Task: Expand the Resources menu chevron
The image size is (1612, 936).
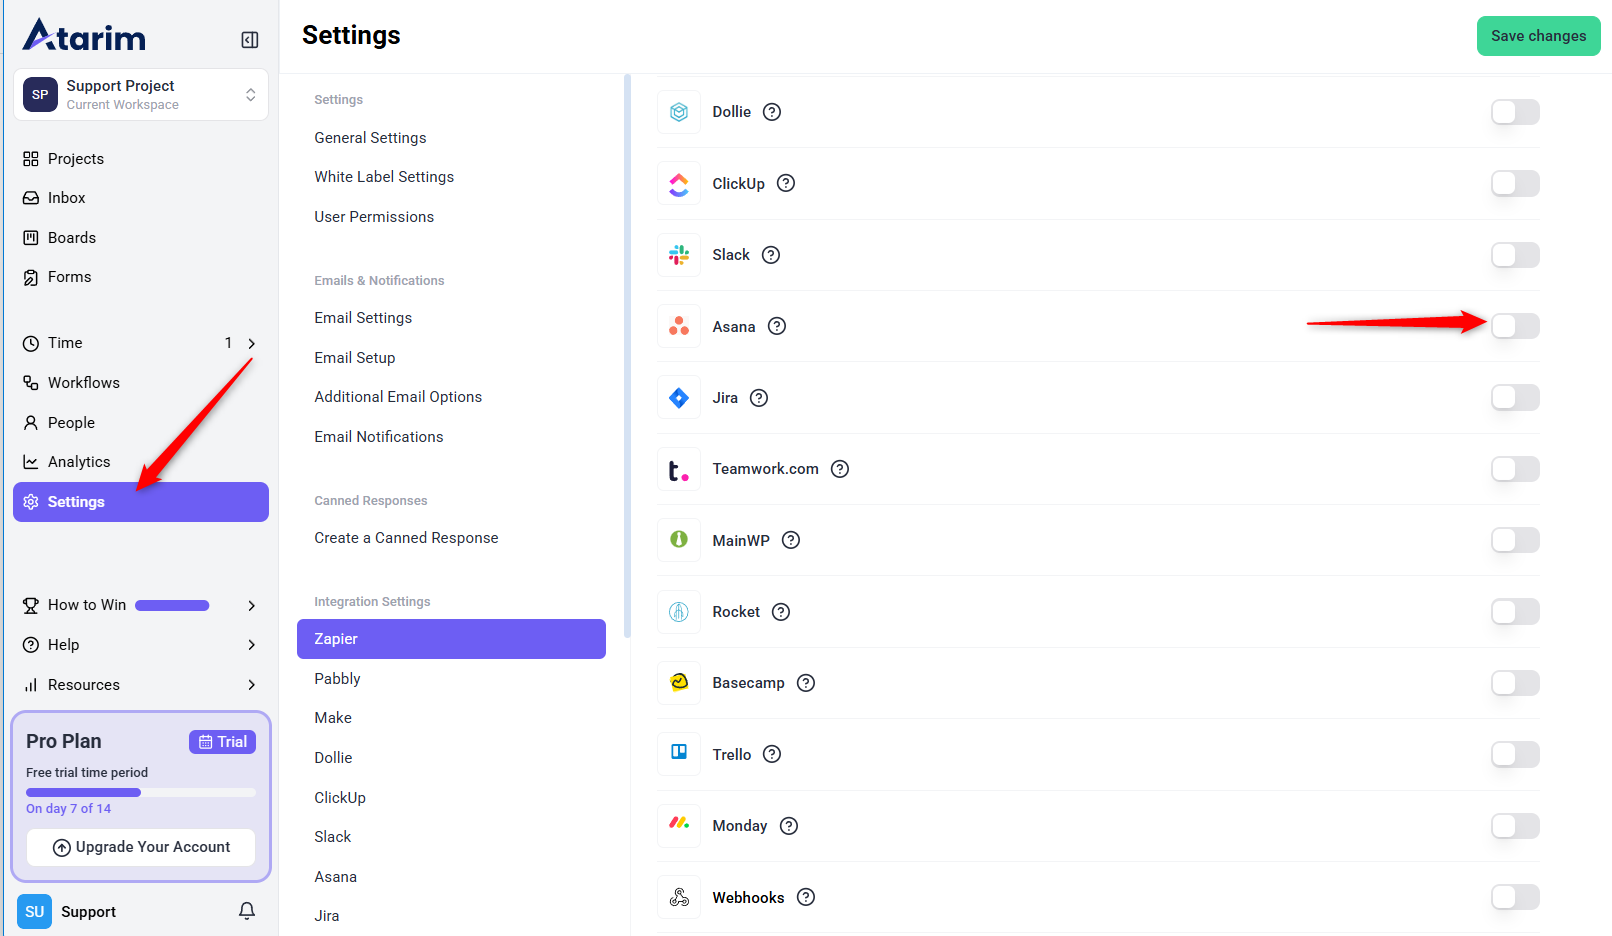Action: click(251, 685)
